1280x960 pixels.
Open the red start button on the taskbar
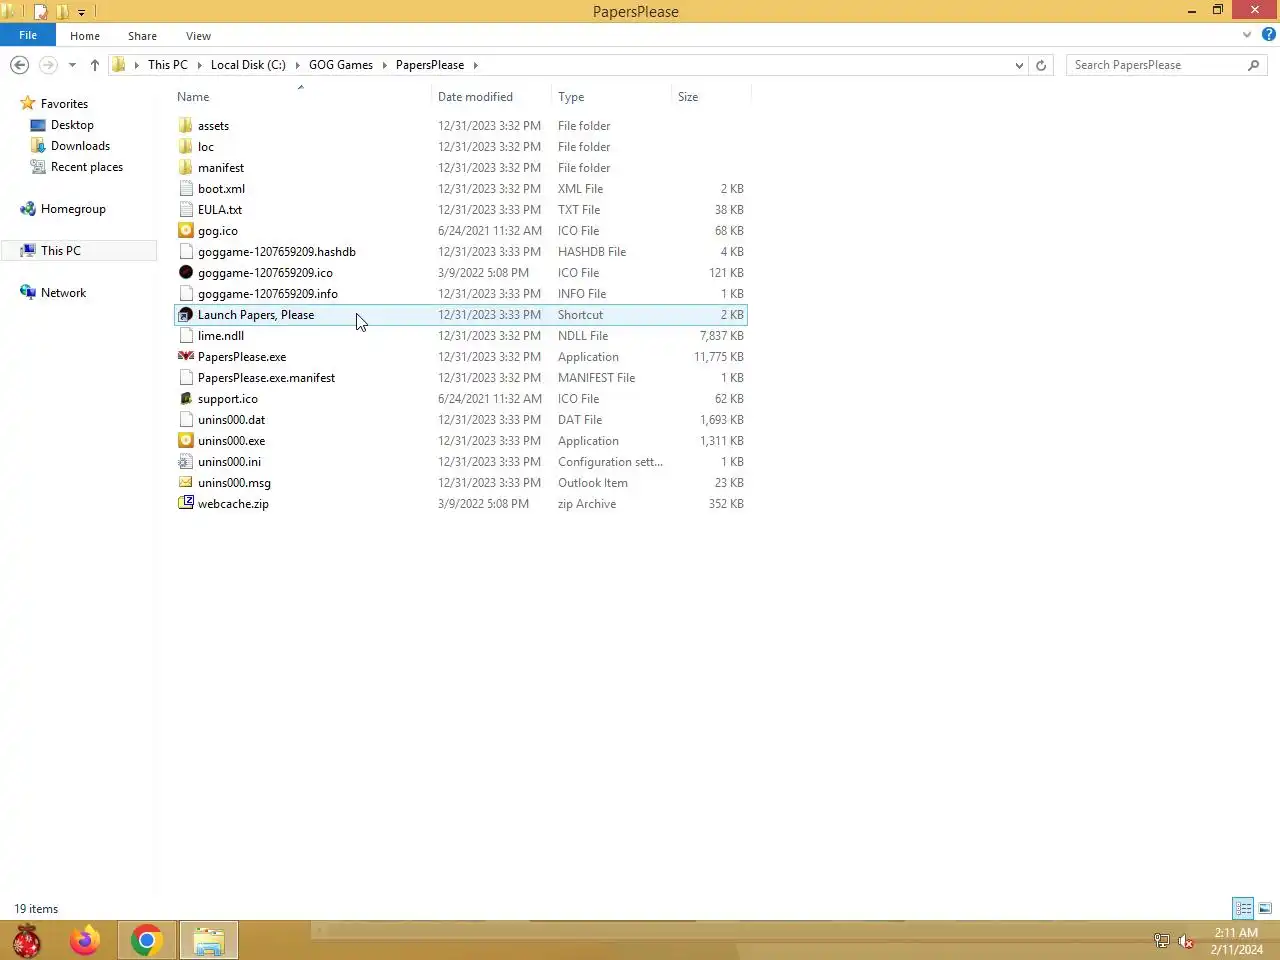(27, 941)
